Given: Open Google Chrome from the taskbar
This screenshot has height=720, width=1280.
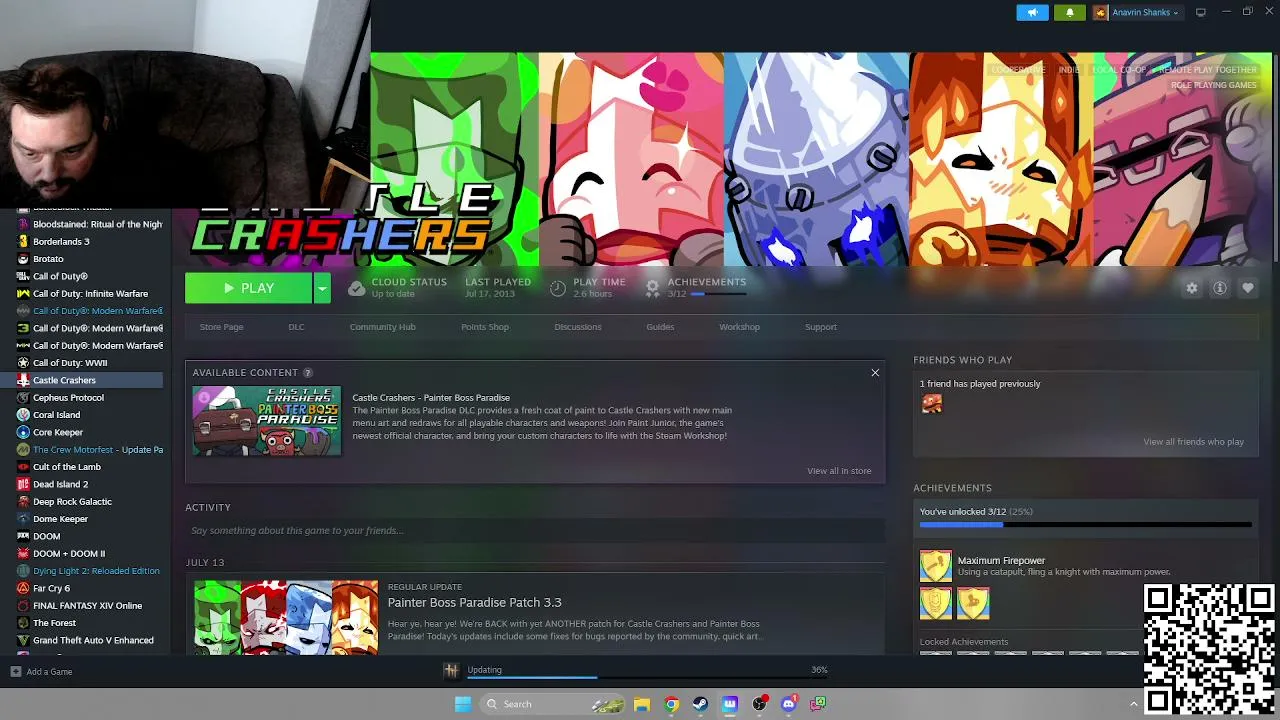Looking at the screenshot, I should coord(671,704).
